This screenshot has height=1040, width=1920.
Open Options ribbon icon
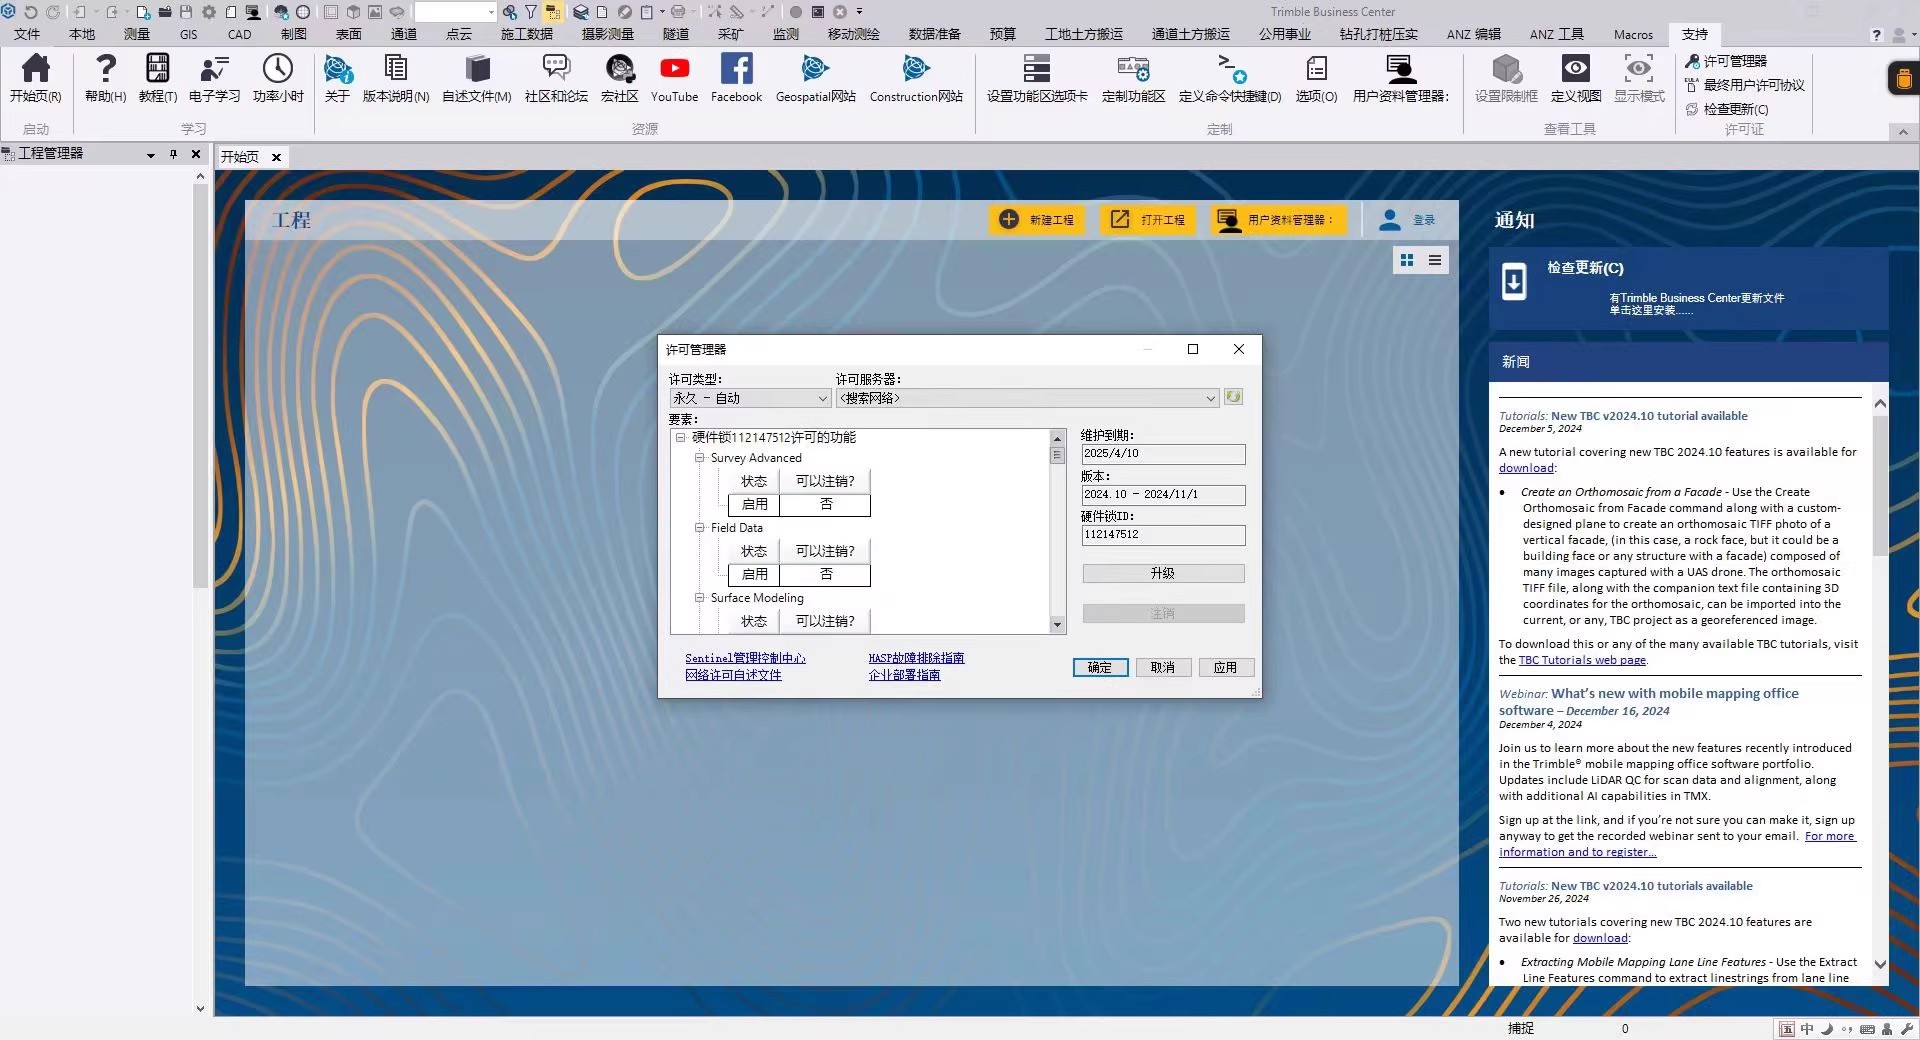[1316, 77]
